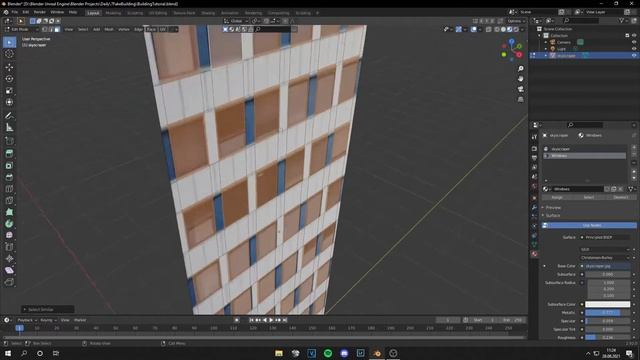Activate the Cursor tool
Screen dimensions: 640x360
pyautogui.click(x=9, y=54)
